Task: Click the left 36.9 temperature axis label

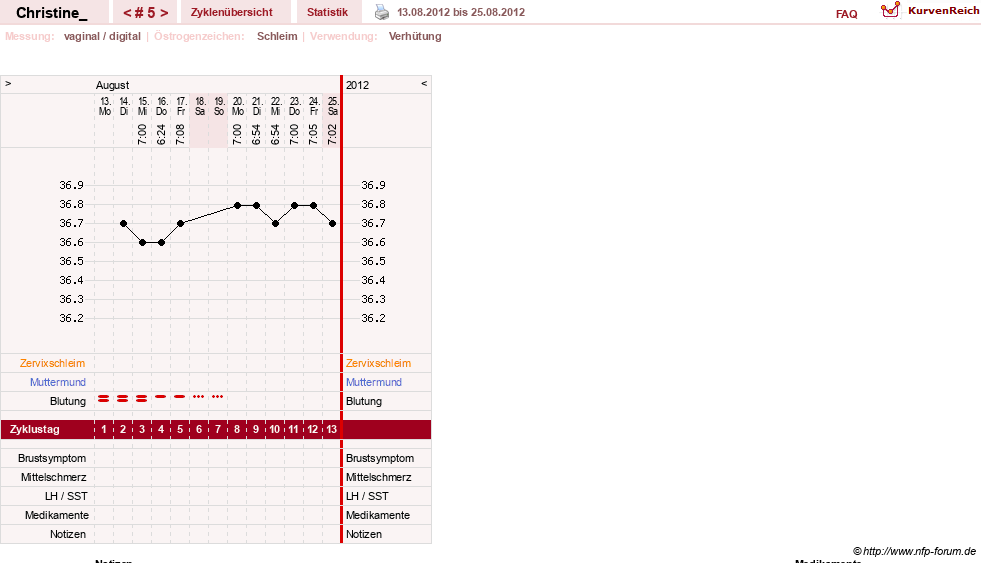Action: (x=71, y=185)
